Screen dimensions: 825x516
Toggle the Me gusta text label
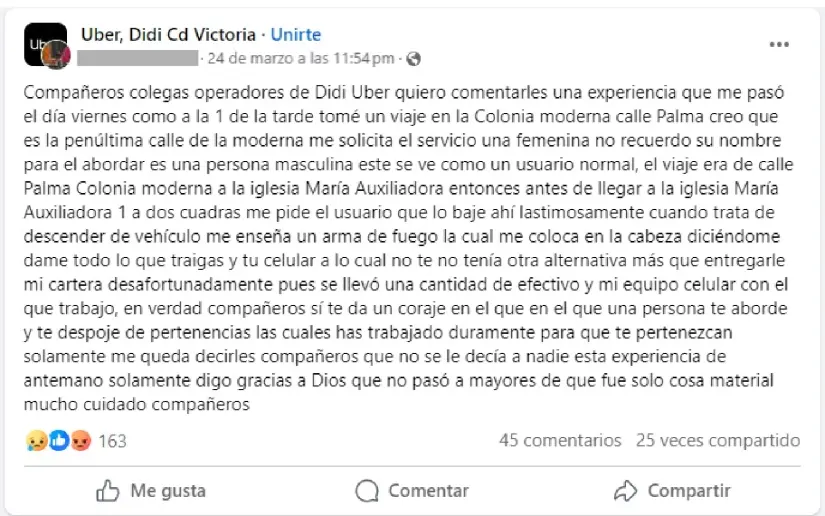(x=168, y=490)
